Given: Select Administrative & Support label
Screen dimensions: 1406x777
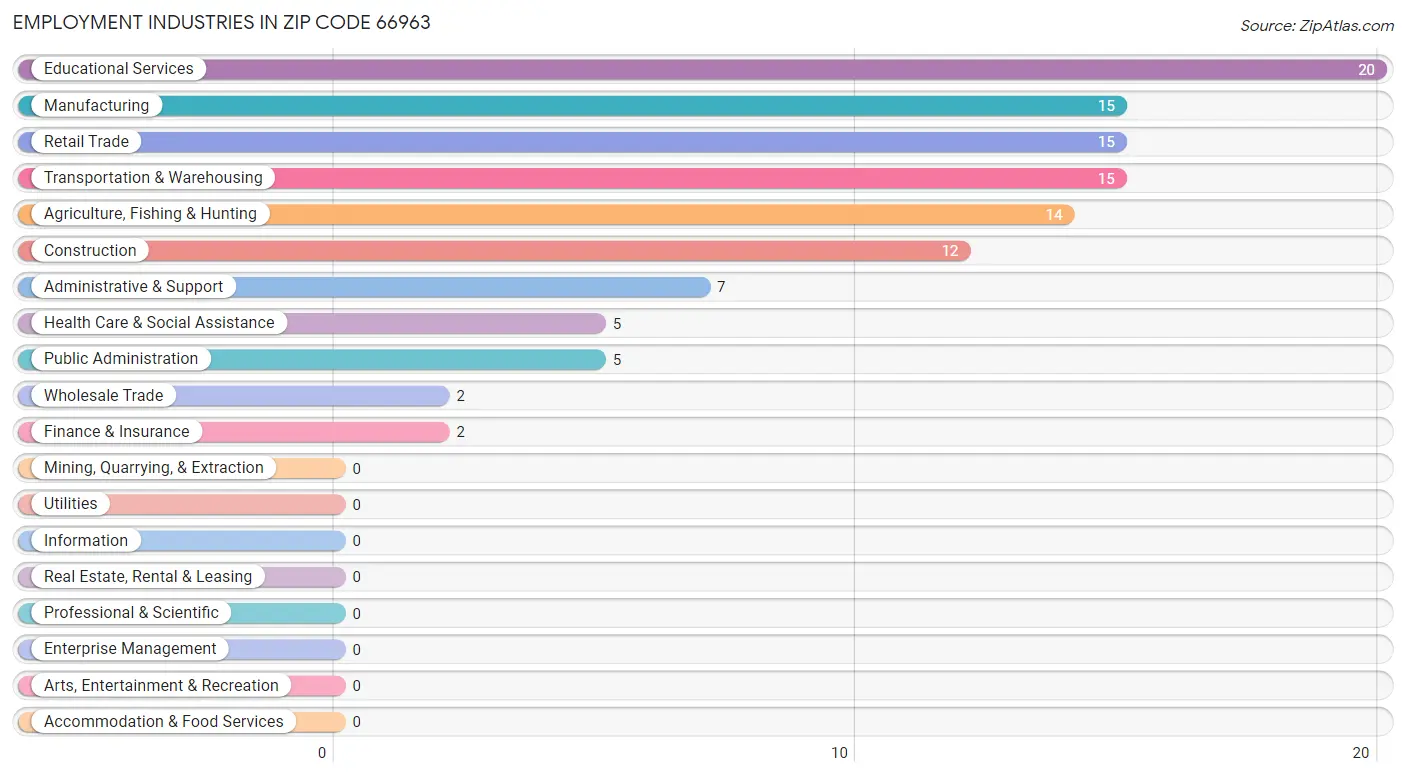Looking at the screenshot, I should (x=133, y=287).
